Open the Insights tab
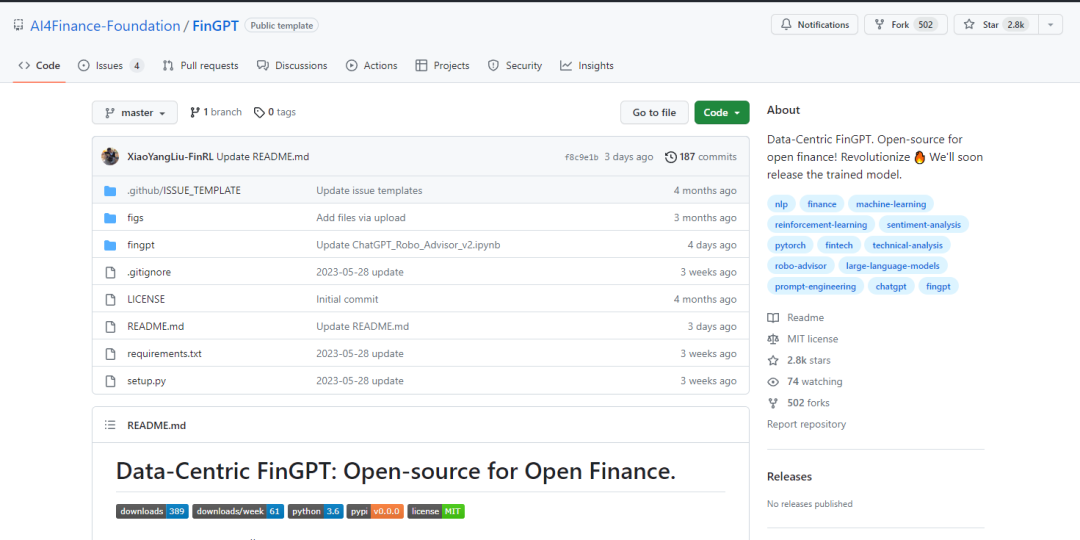The image size is (1080, 540). point(587,66)
